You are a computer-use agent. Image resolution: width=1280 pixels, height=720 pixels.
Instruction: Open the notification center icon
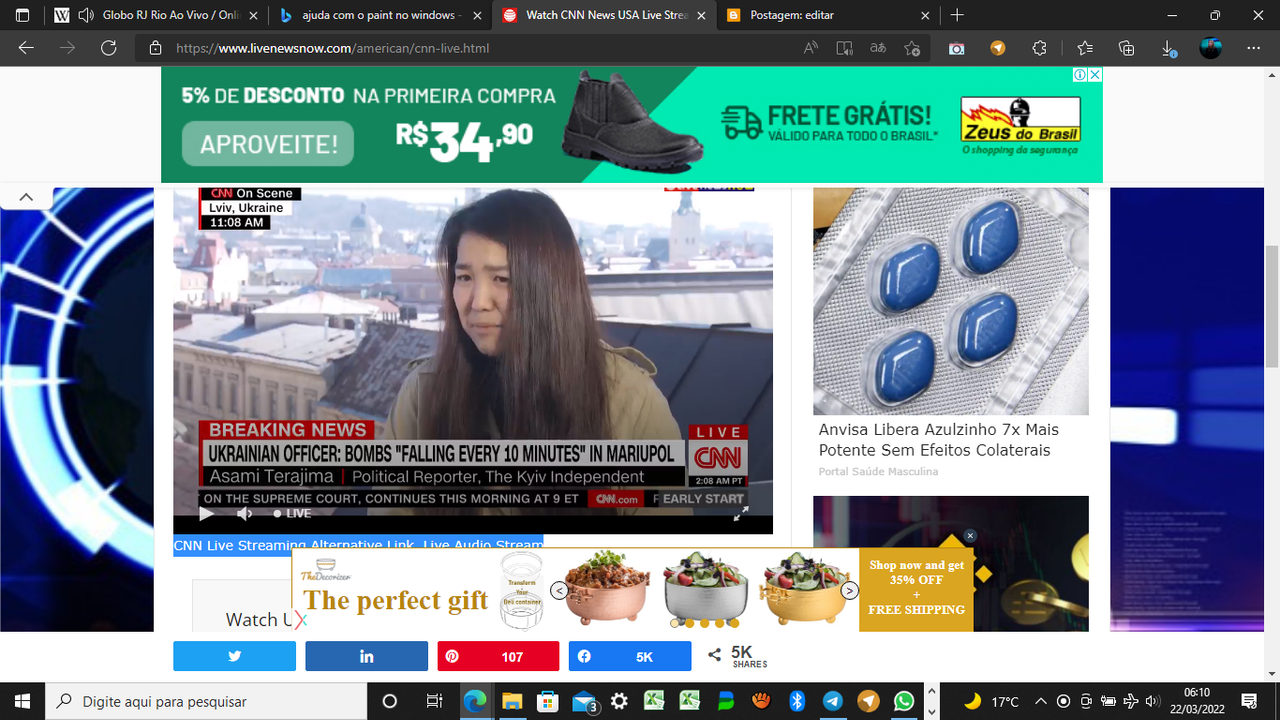click(1249, 701)
